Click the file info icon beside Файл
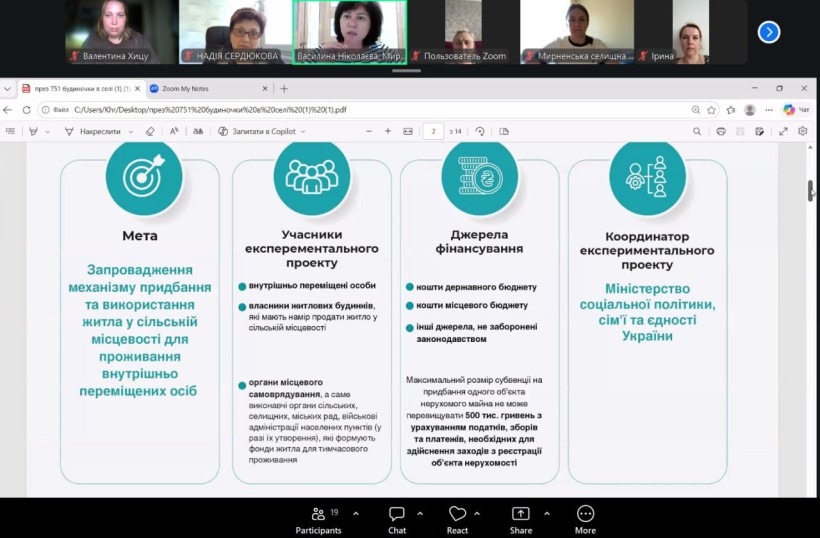This screenshot has width=820, height=538. 45,110
